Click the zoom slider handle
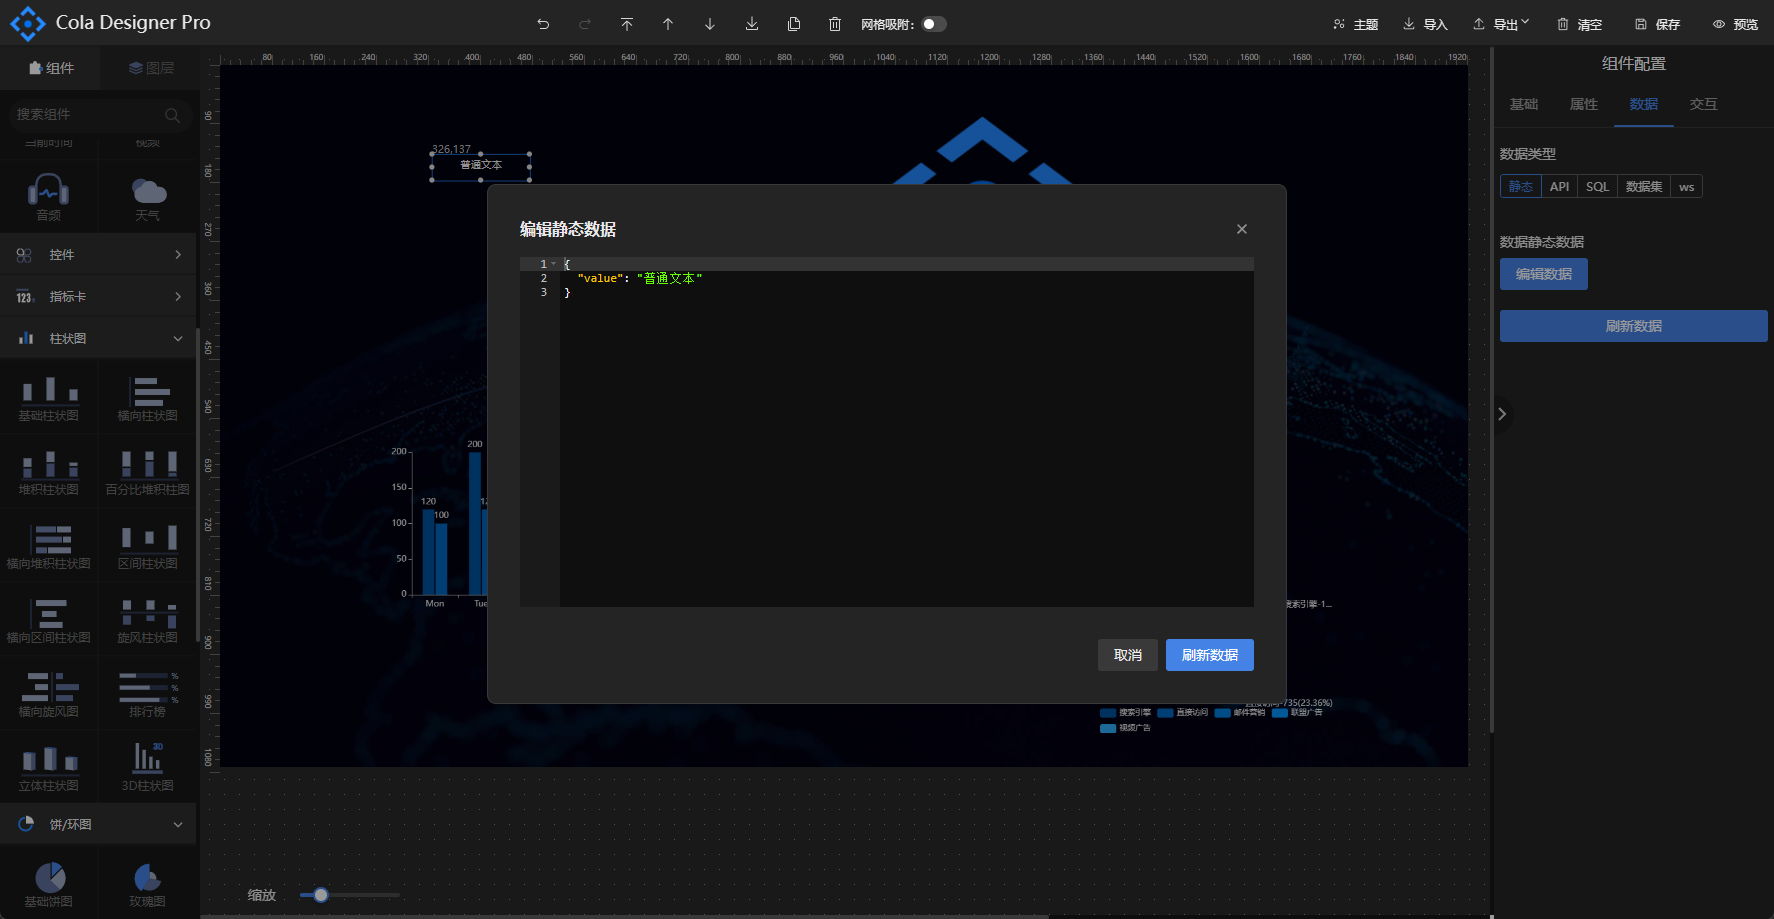 (x=321, y=895)
